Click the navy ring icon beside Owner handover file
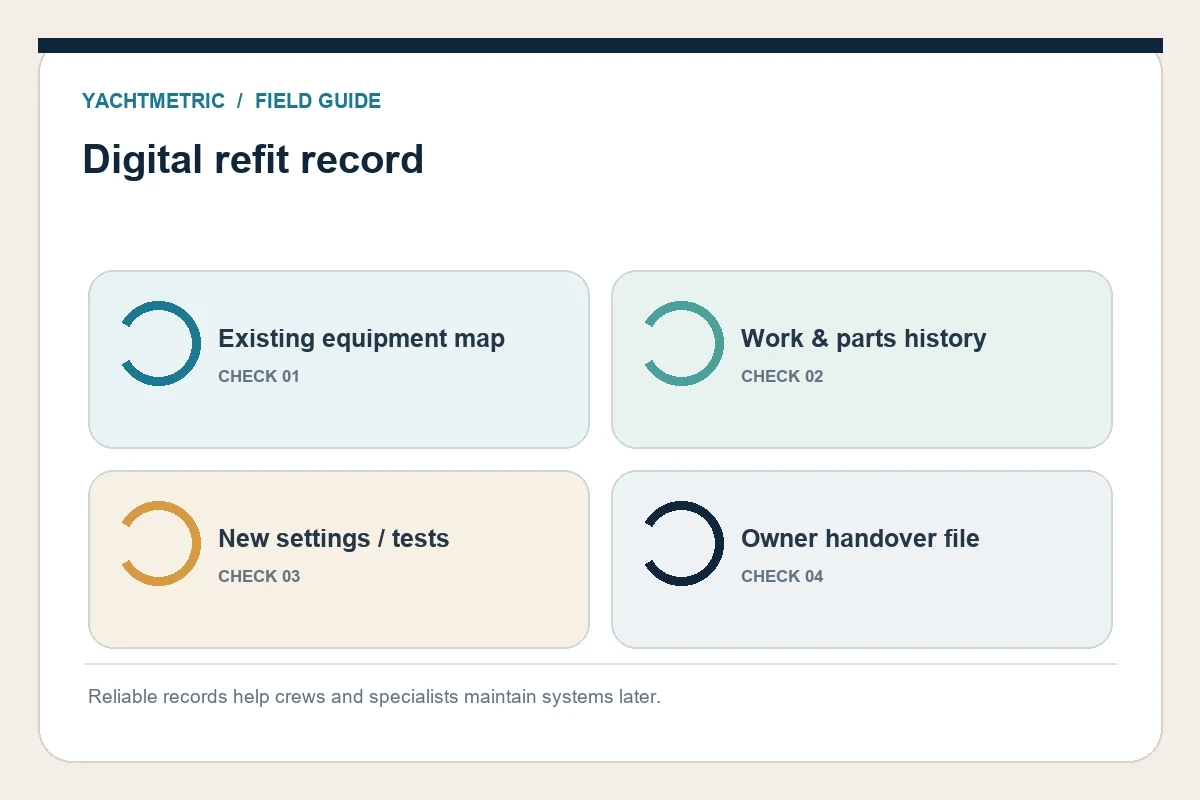This screenshot has width=1200, height=800. [683, 543]
